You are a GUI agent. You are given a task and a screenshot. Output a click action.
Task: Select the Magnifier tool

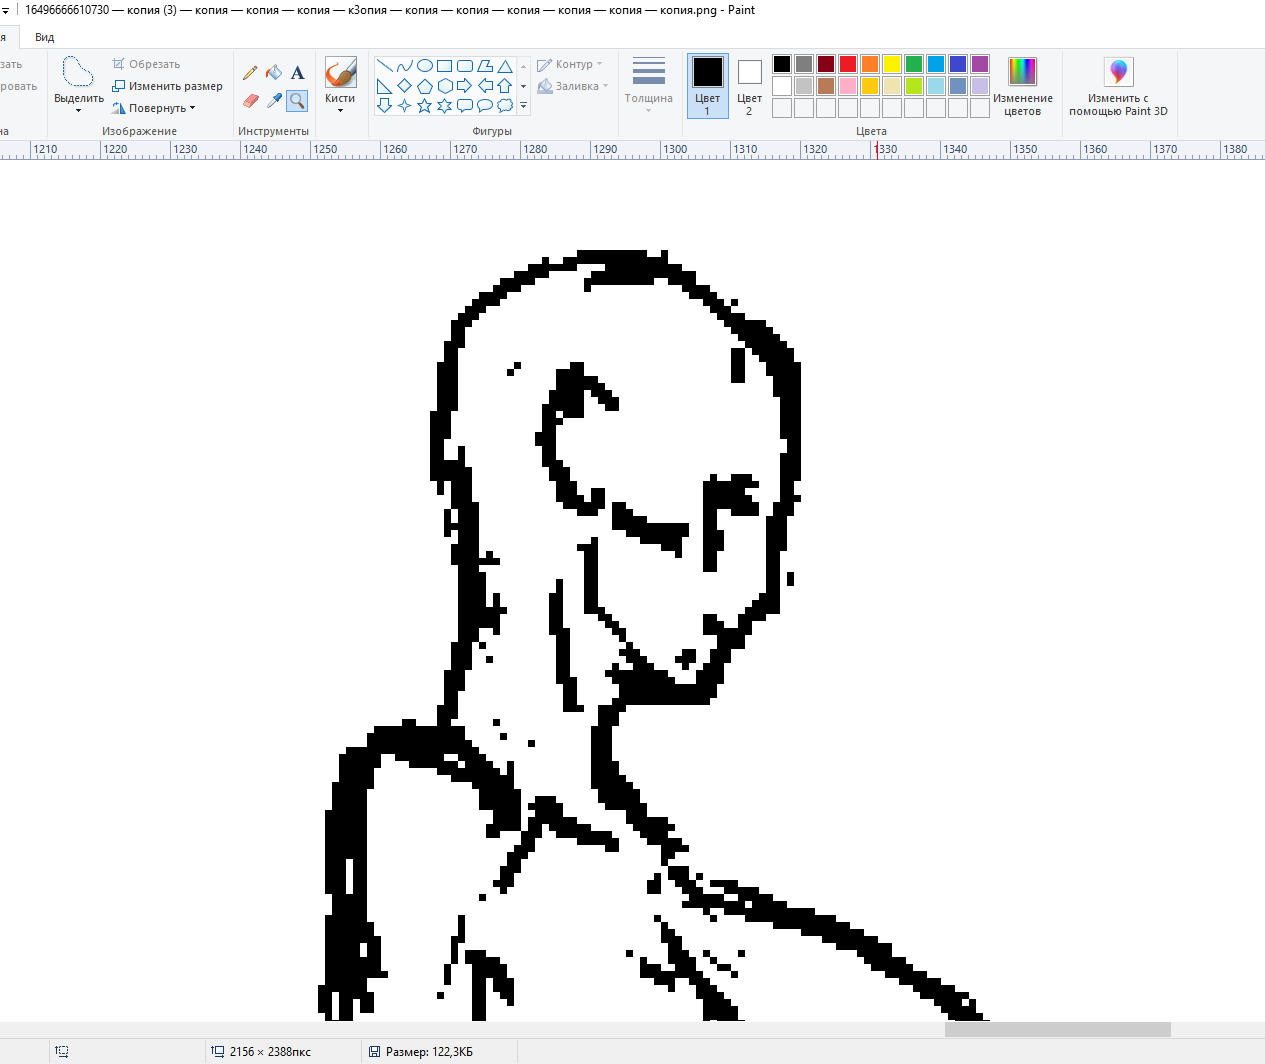click(x=297, y=100)
